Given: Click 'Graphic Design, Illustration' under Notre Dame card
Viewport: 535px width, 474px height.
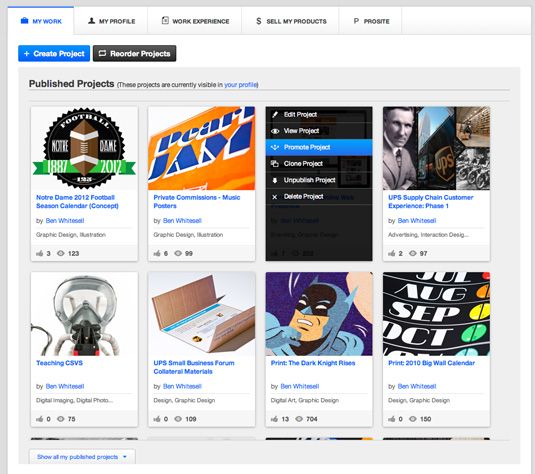Looking at the screenshot, I should 71,234.
